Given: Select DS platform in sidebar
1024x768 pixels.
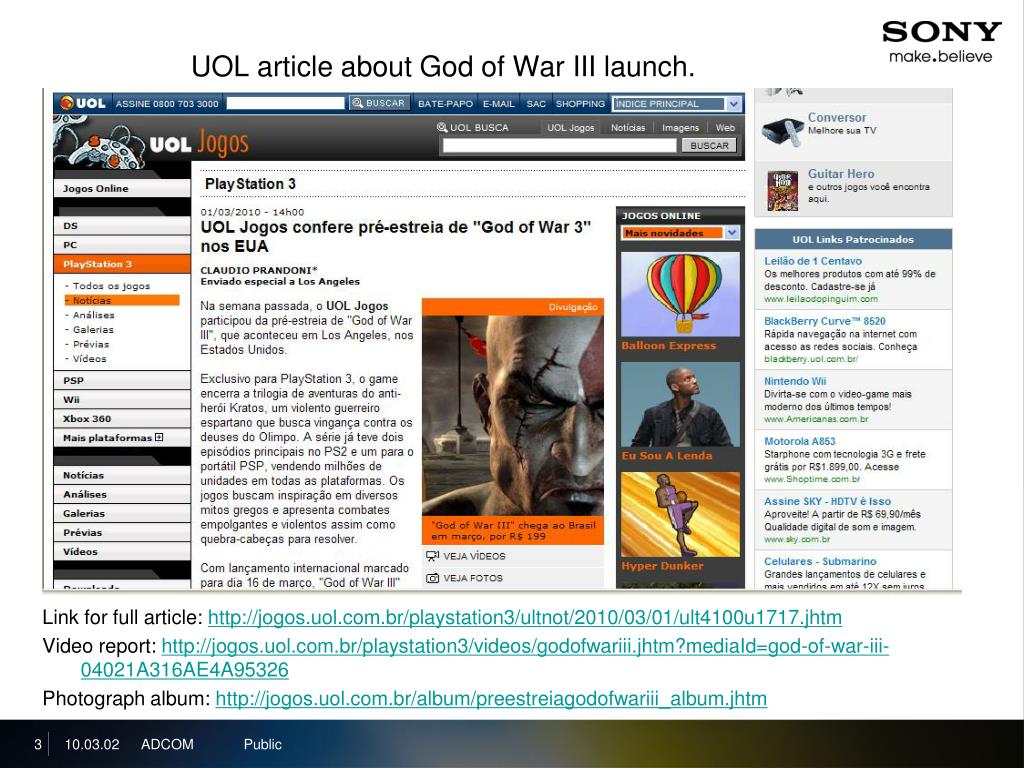Looking at the screenshot, I should pos(122,225).
